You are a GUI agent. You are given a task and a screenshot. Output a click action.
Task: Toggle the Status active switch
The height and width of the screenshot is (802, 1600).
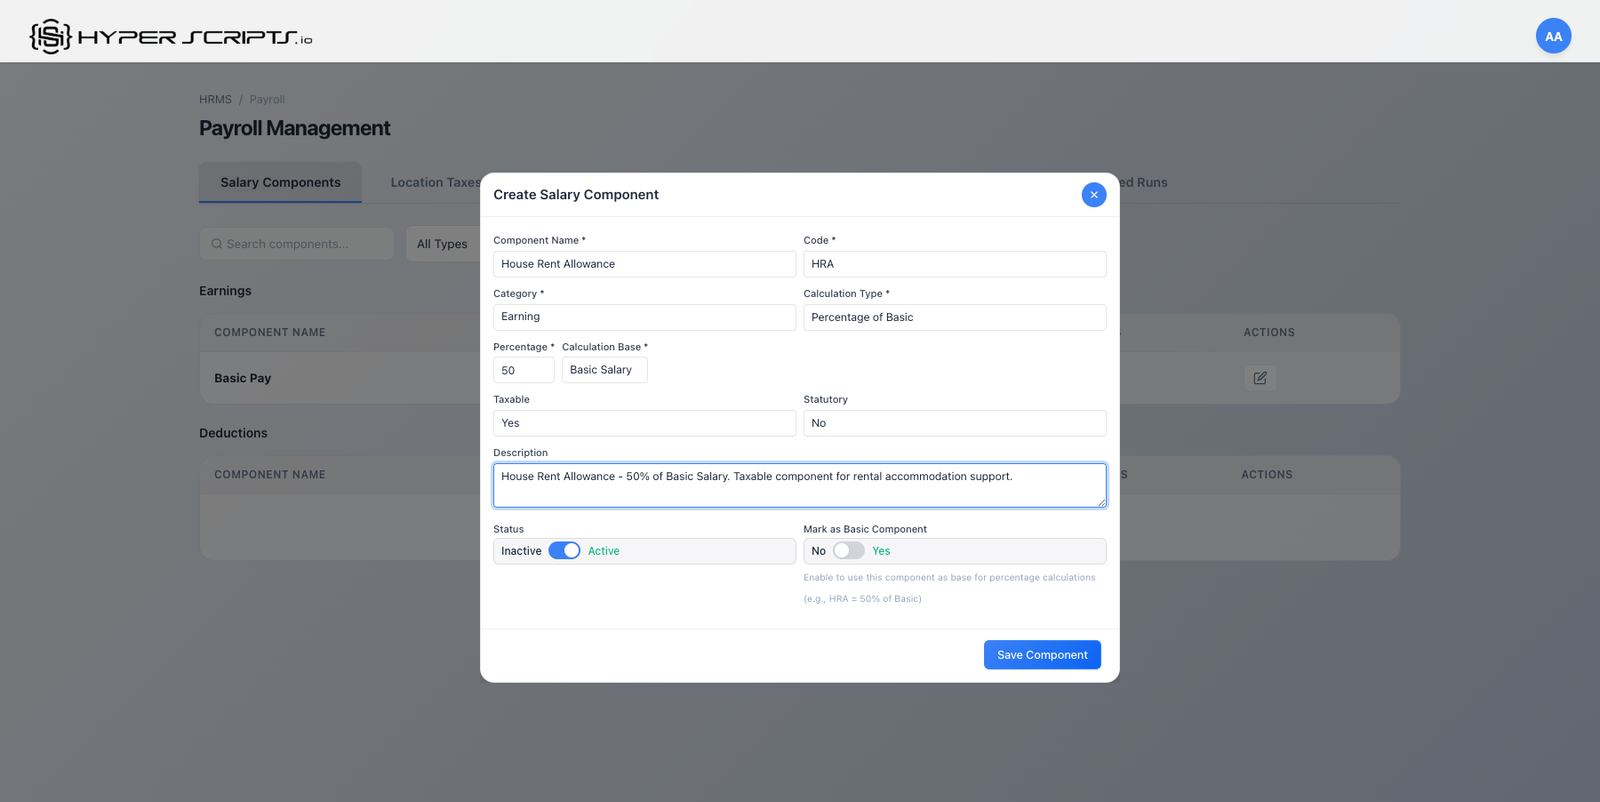pyautogui.click(x=564, y=551)
